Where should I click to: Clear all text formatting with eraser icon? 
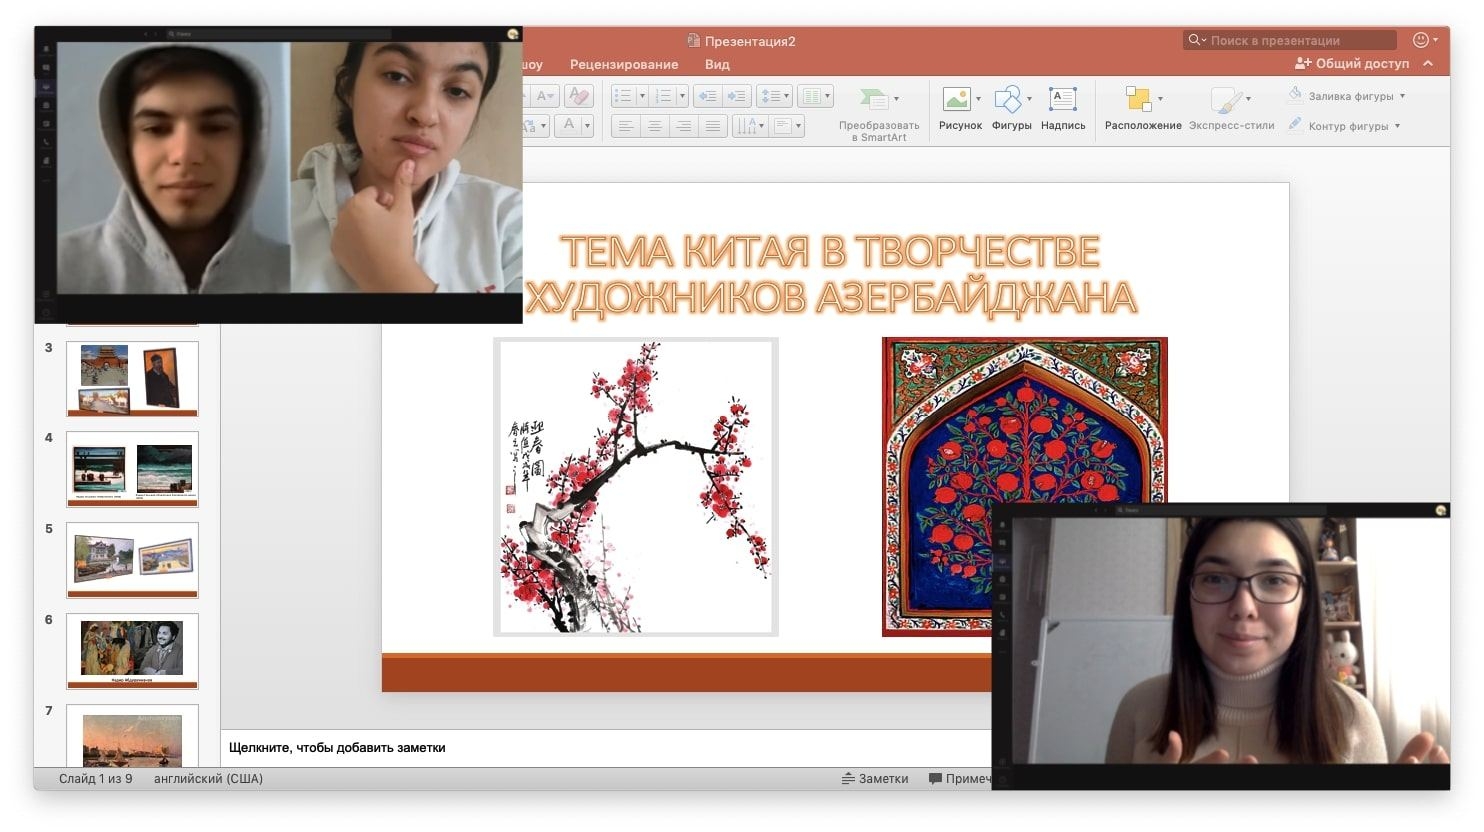[579, 96]
